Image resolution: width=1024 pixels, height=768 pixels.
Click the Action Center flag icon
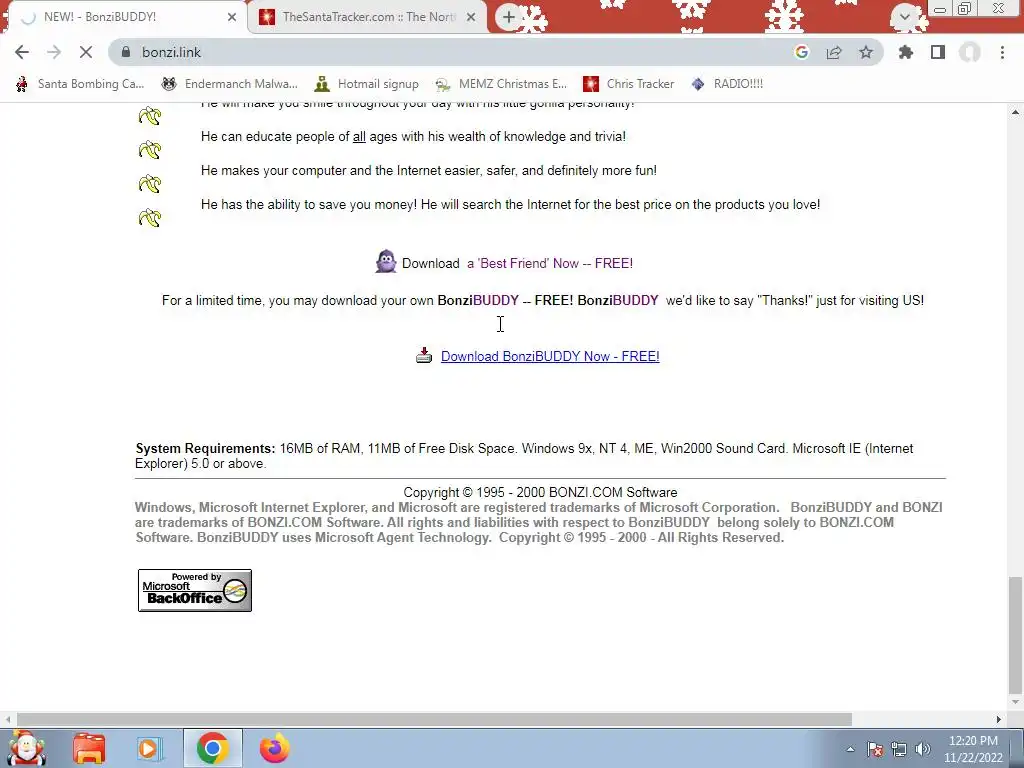pos(875,749)
